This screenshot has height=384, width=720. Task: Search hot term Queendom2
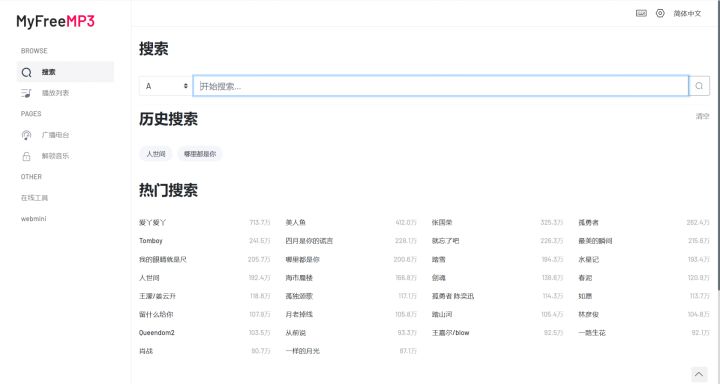(x=157, y=333)
